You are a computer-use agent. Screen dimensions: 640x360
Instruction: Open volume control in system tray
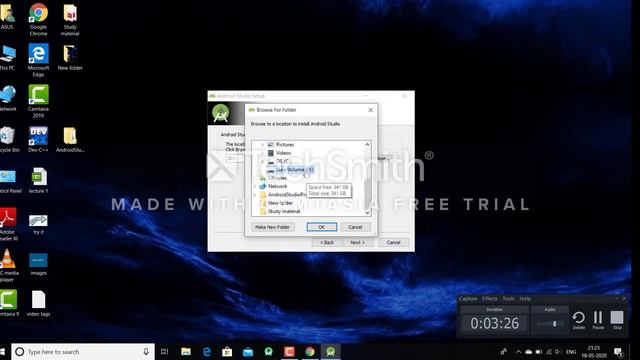[558, 351]
